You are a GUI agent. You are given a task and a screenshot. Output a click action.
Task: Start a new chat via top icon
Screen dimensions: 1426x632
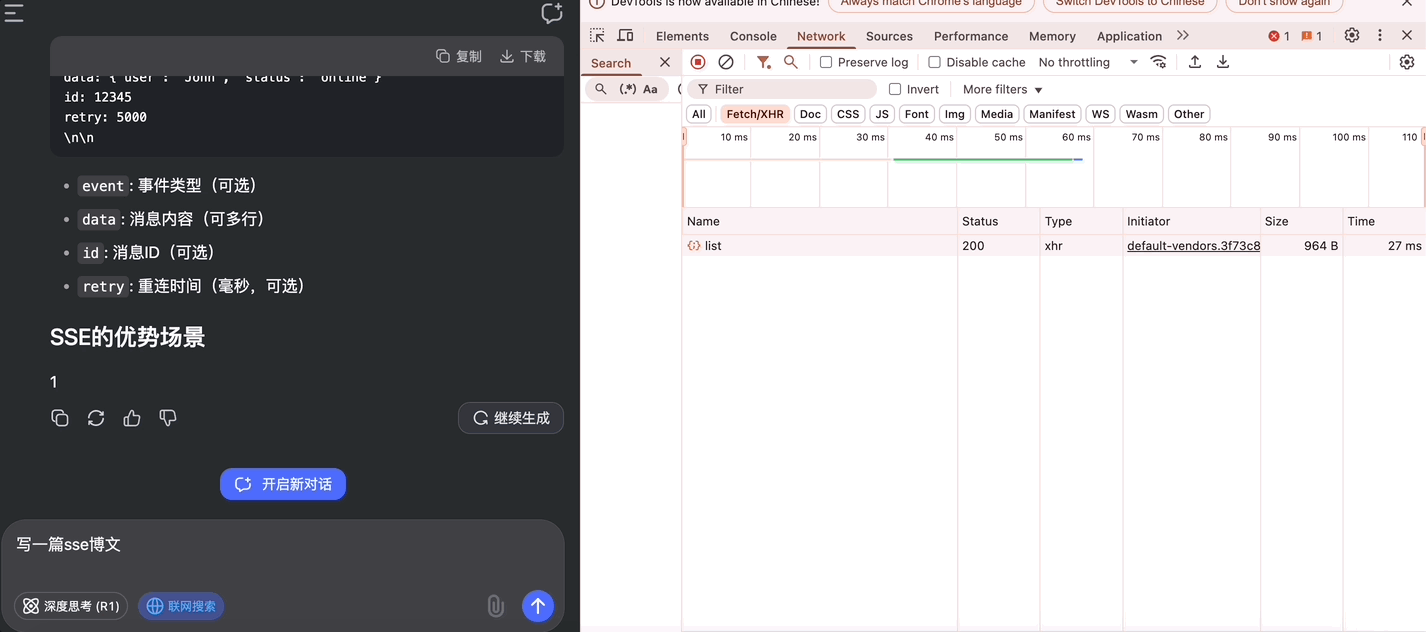(x=552, y=13)
